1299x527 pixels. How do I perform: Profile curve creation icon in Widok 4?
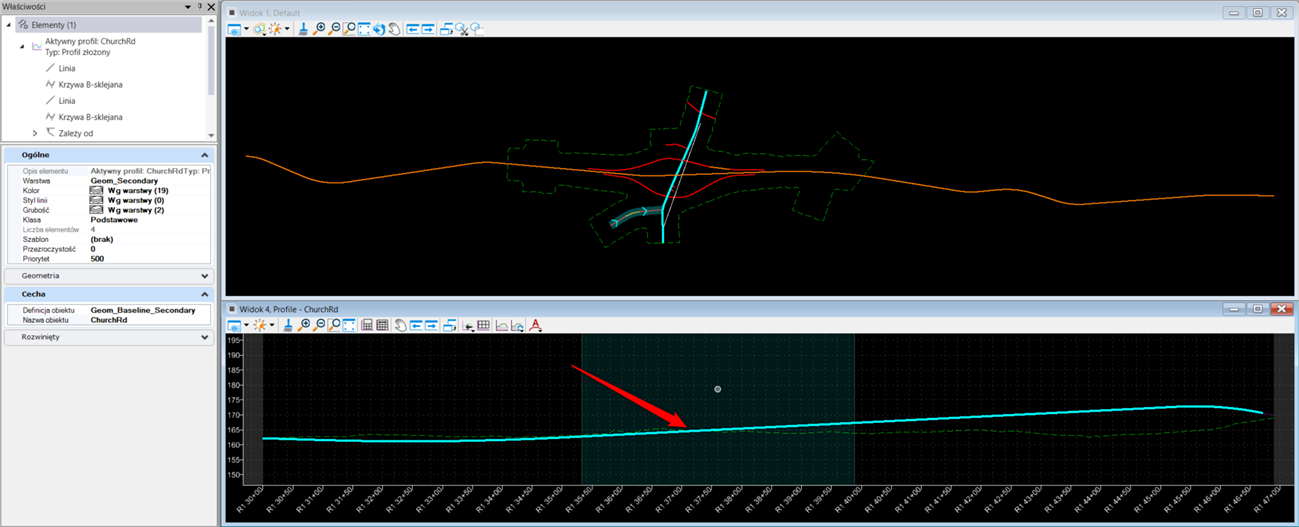[x=502, y=325]
